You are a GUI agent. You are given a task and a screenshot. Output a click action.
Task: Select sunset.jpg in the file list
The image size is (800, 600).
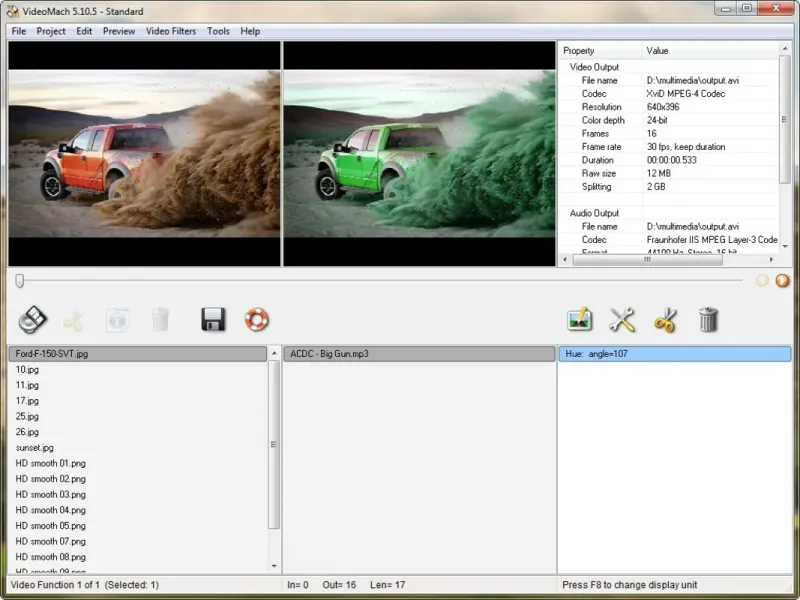(35, 448)
